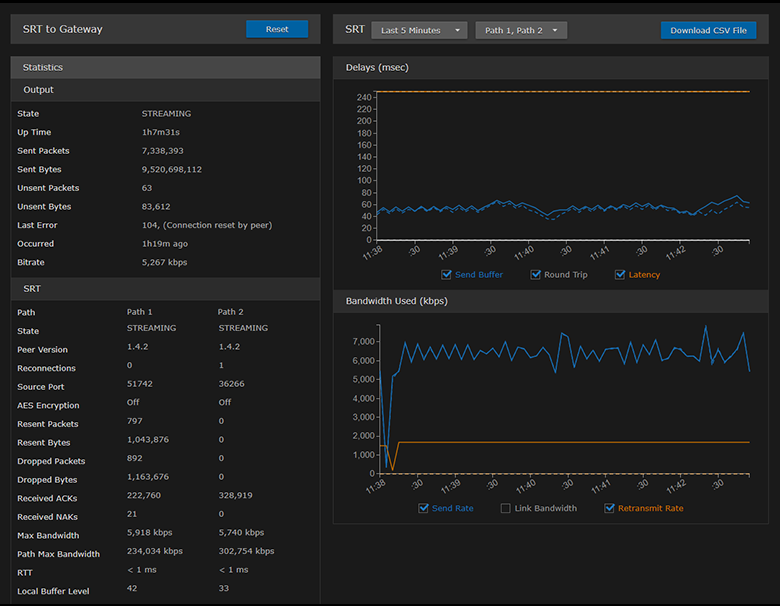
Task: Click the Delays (msec) chart title
Action: click(377, 67)
